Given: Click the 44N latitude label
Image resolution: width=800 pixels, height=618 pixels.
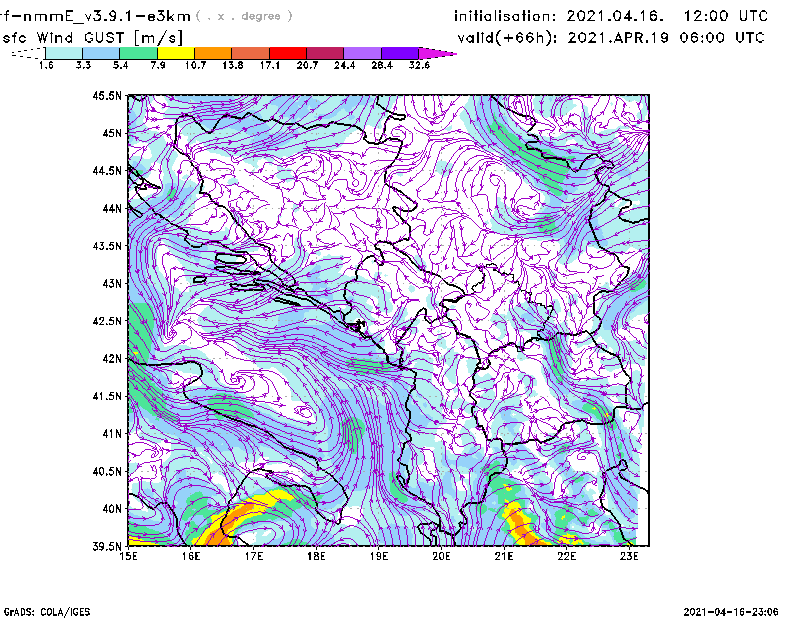Looking at the screenshot, I should (x=112, y=208).
